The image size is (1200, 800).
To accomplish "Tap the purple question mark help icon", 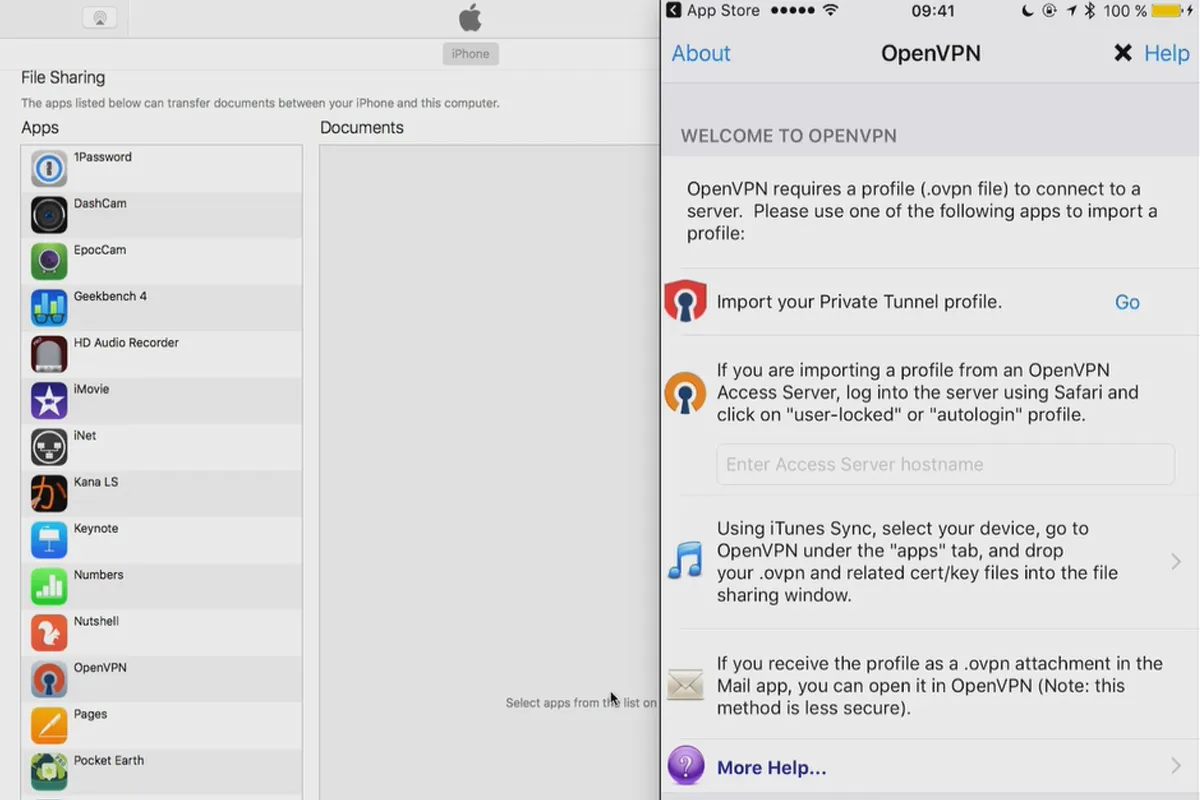I will (686, 767).
